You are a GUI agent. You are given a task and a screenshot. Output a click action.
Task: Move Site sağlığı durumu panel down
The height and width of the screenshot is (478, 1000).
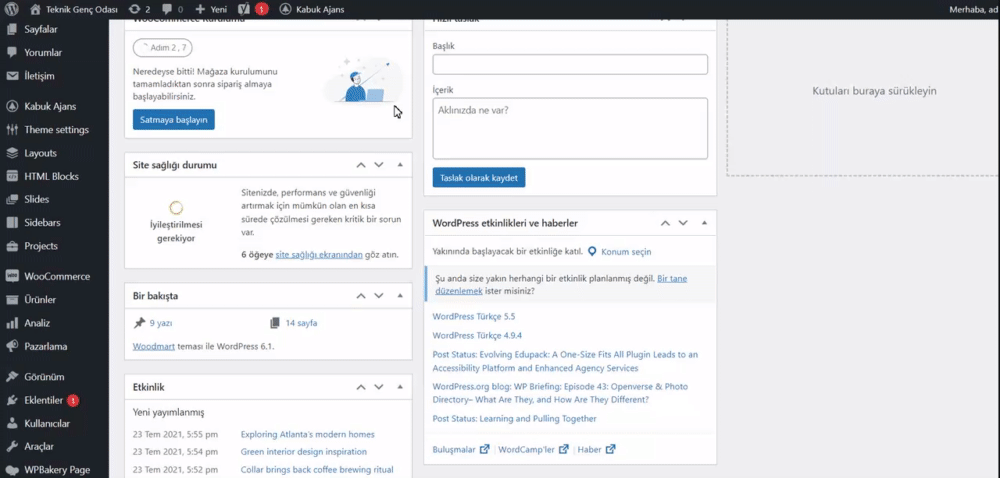tap(379, 165)
